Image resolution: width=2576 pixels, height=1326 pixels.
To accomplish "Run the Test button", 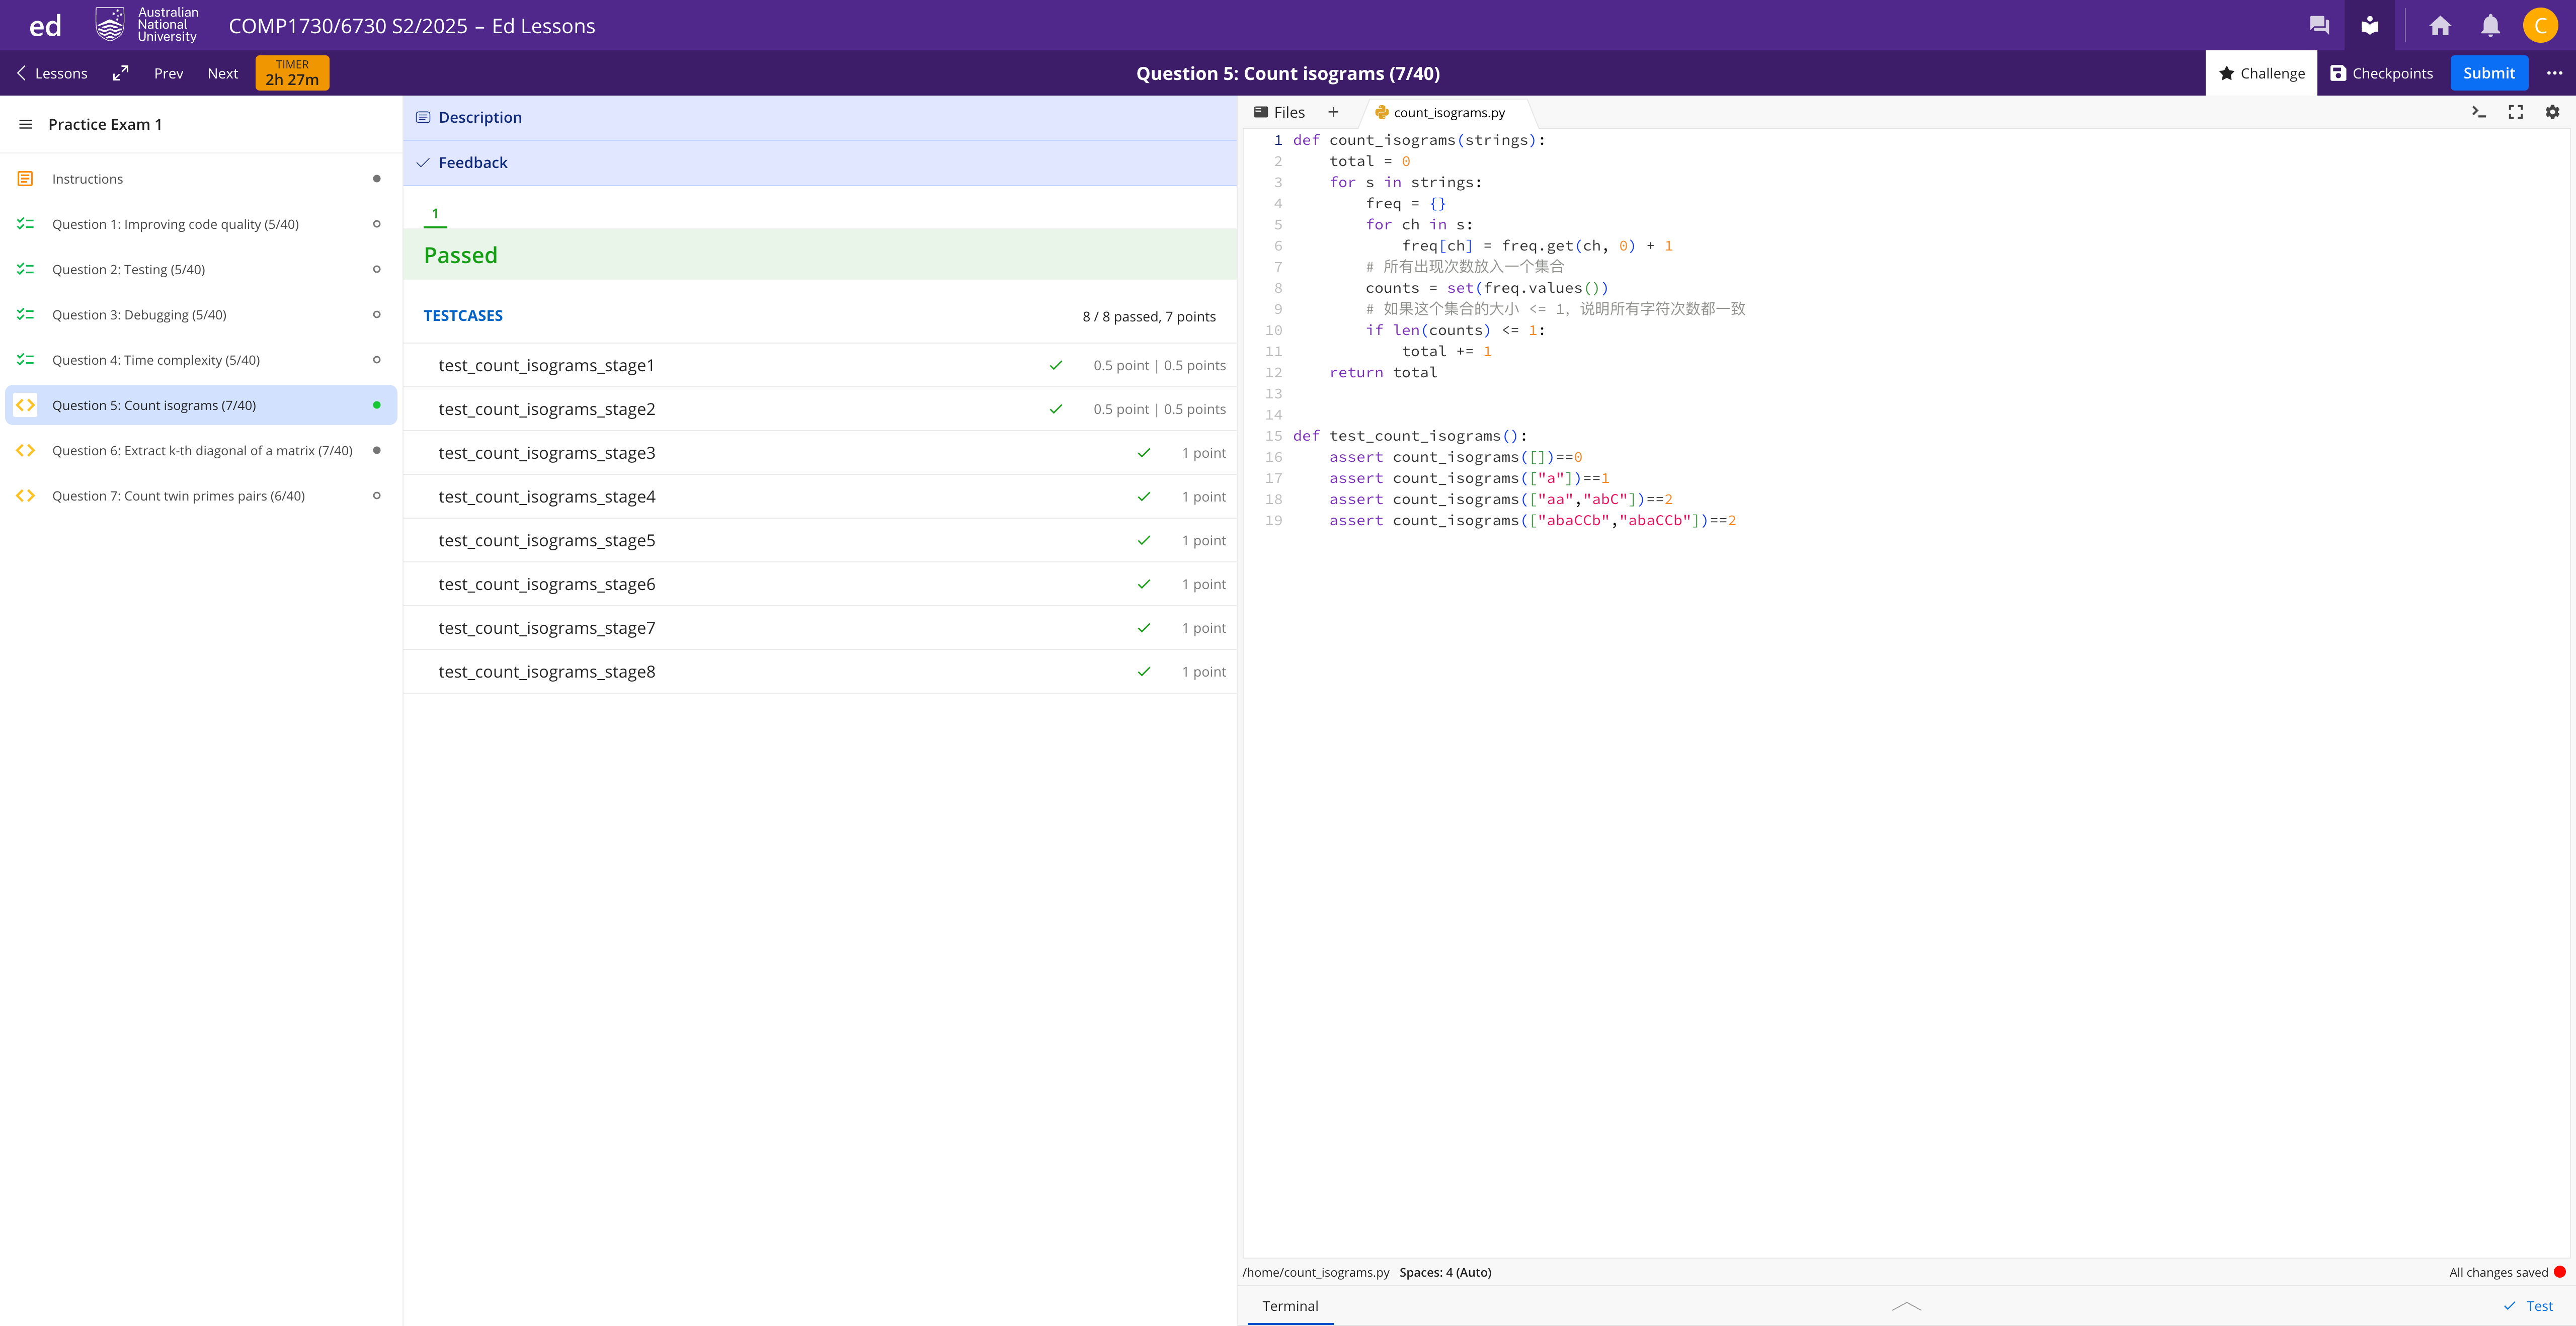I will pyautogui.click(x=2528, y=1305).
